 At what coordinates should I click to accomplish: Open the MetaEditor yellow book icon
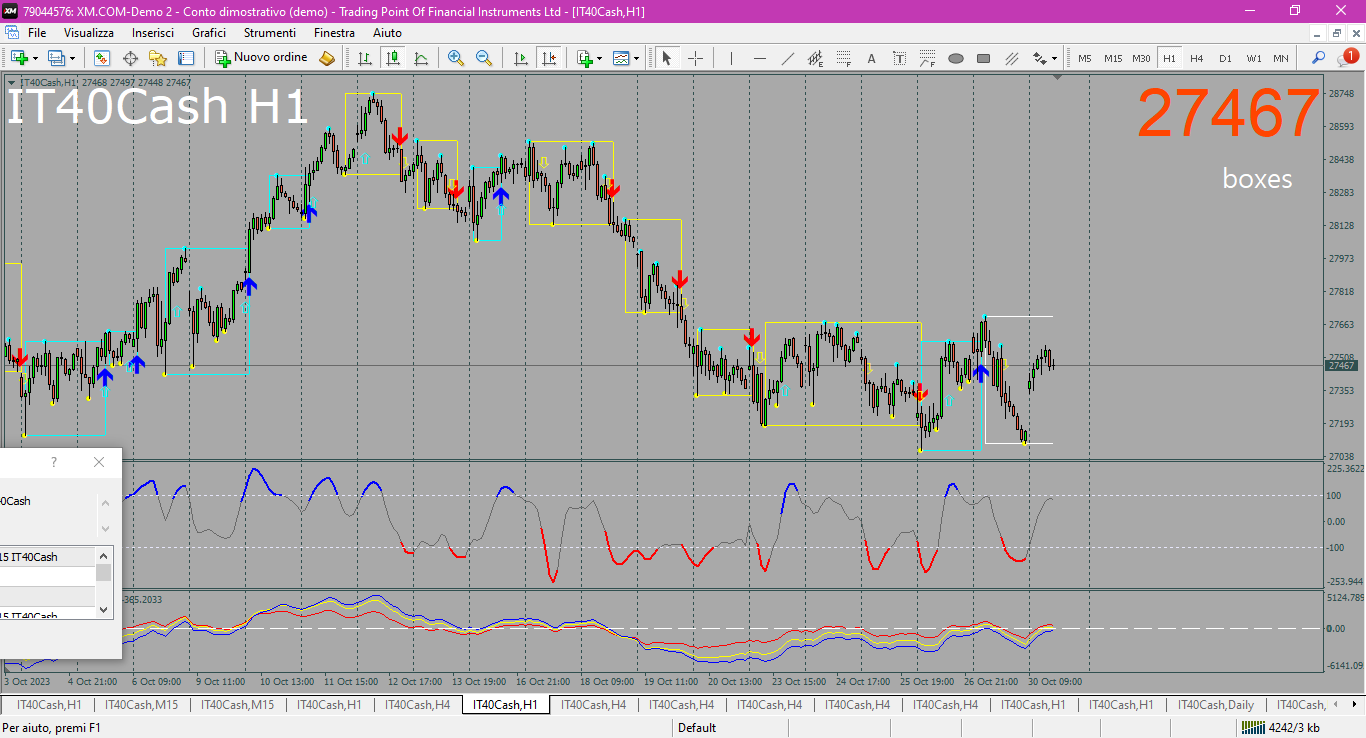coord(327,58)
